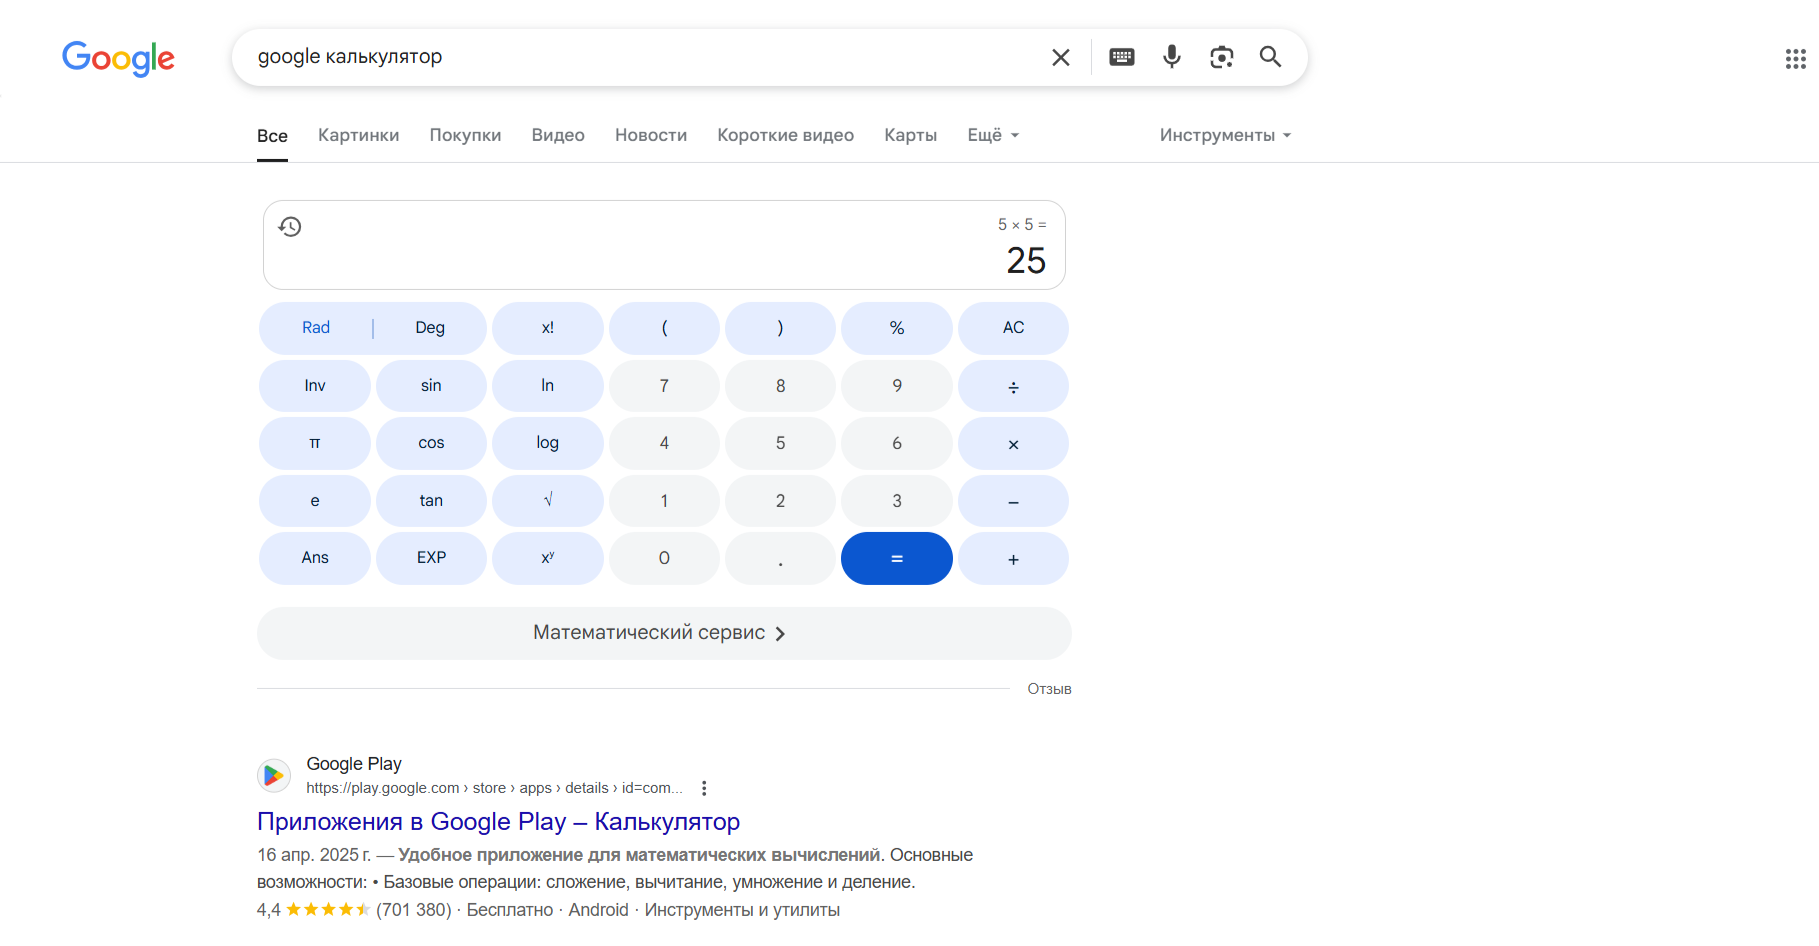Open search by image camera icon
This screenshot has width=1819, height=946.
tap(1221, 57)
